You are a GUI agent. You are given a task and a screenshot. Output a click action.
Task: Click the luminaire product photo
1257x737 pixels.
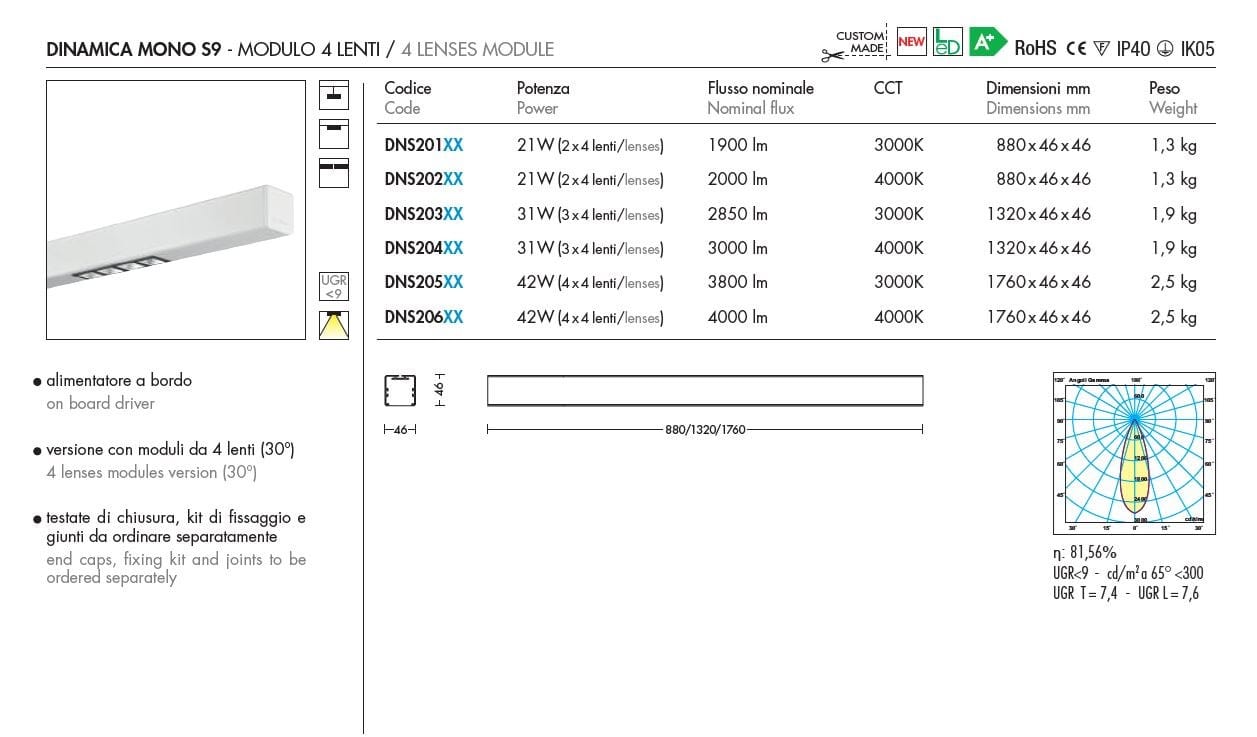[x=176, y=210]
